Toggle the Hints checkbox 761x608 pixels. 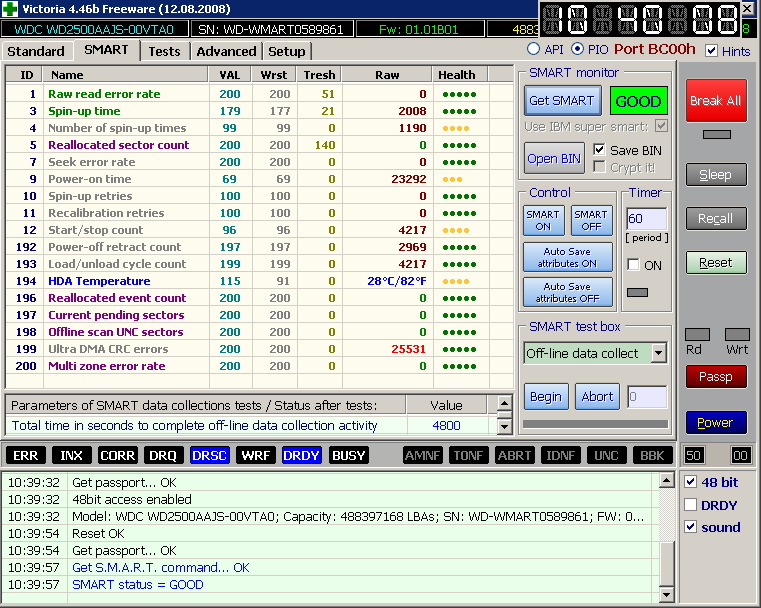point(711,51)
